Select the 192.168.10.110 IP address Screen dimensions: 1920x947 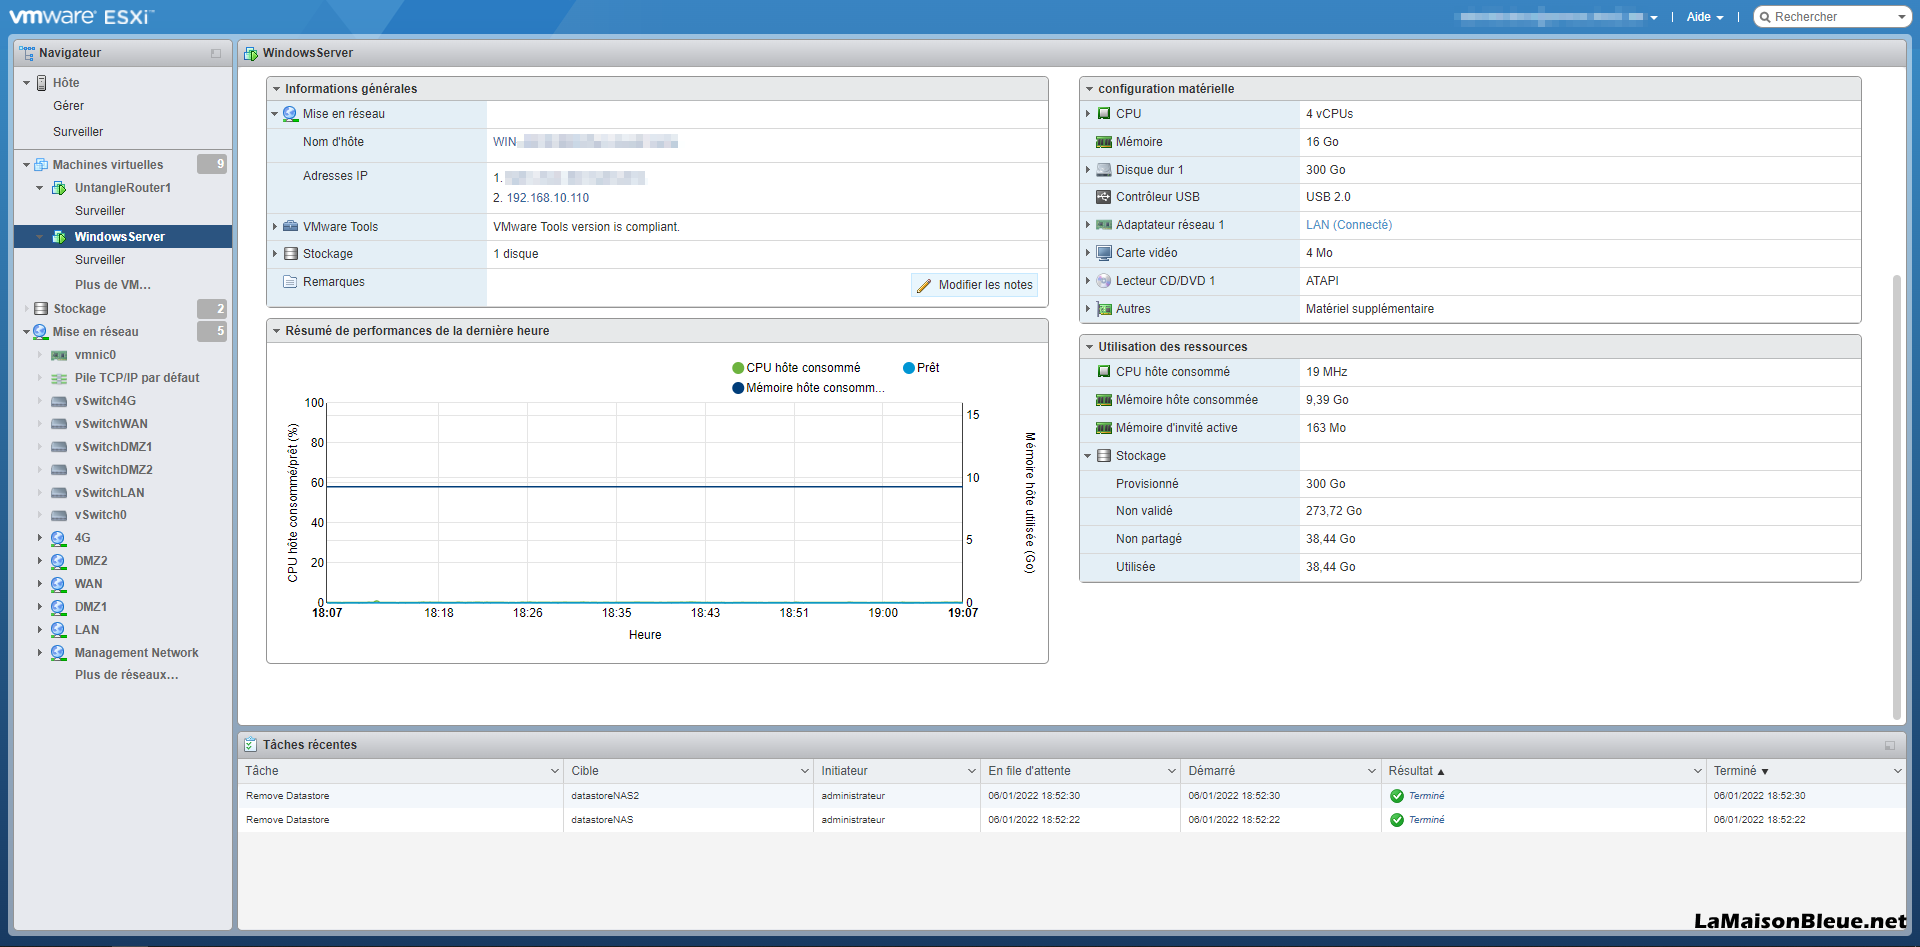548,198
